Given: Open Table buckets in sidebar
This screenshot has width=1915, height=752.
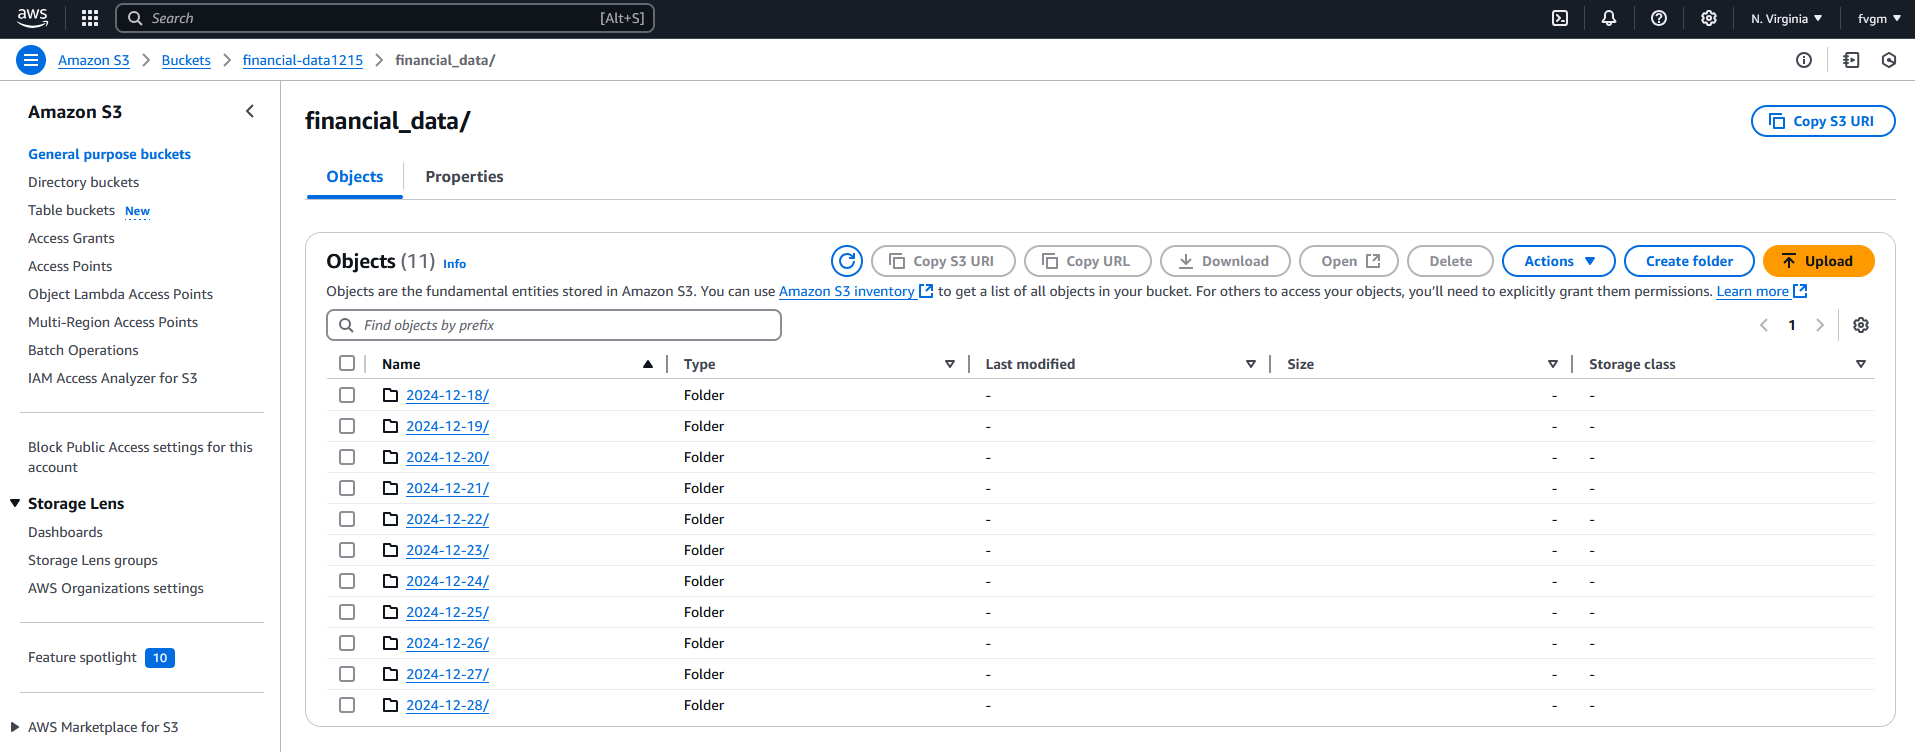Looking at the screenshot, I should pyautogui.click(x=71, y=210).
